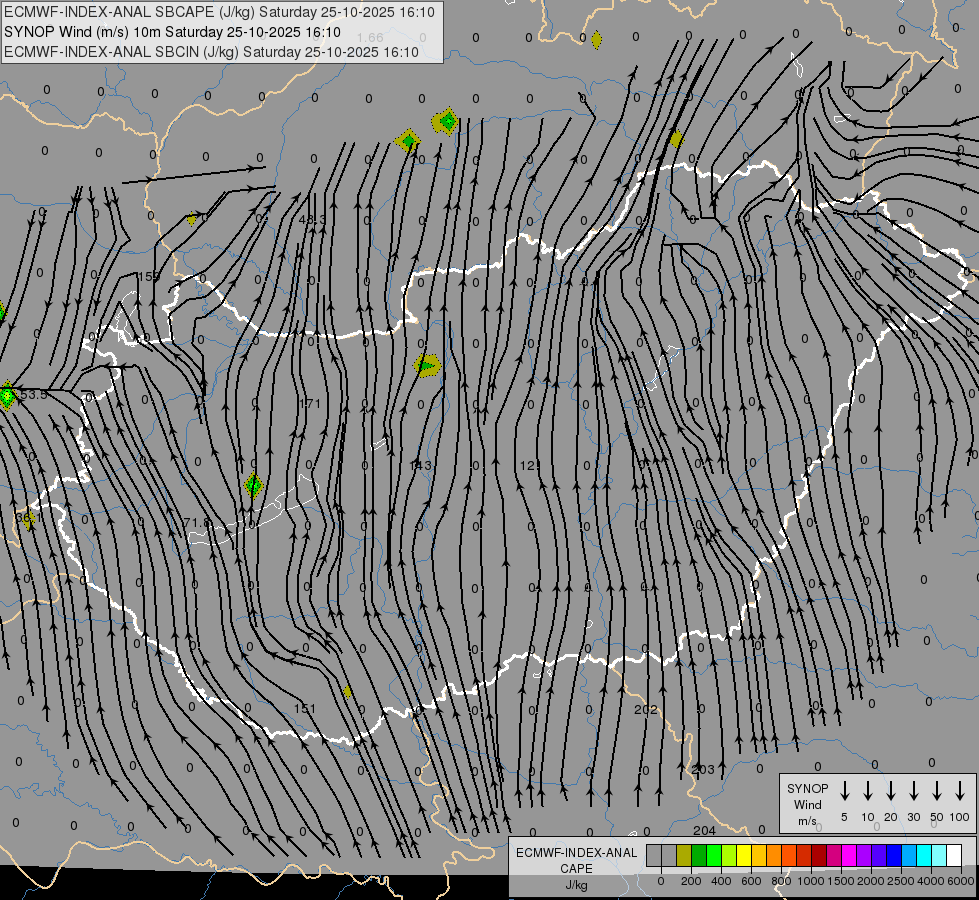Click the 202 station value
The image size is (979, 900).
646,710
